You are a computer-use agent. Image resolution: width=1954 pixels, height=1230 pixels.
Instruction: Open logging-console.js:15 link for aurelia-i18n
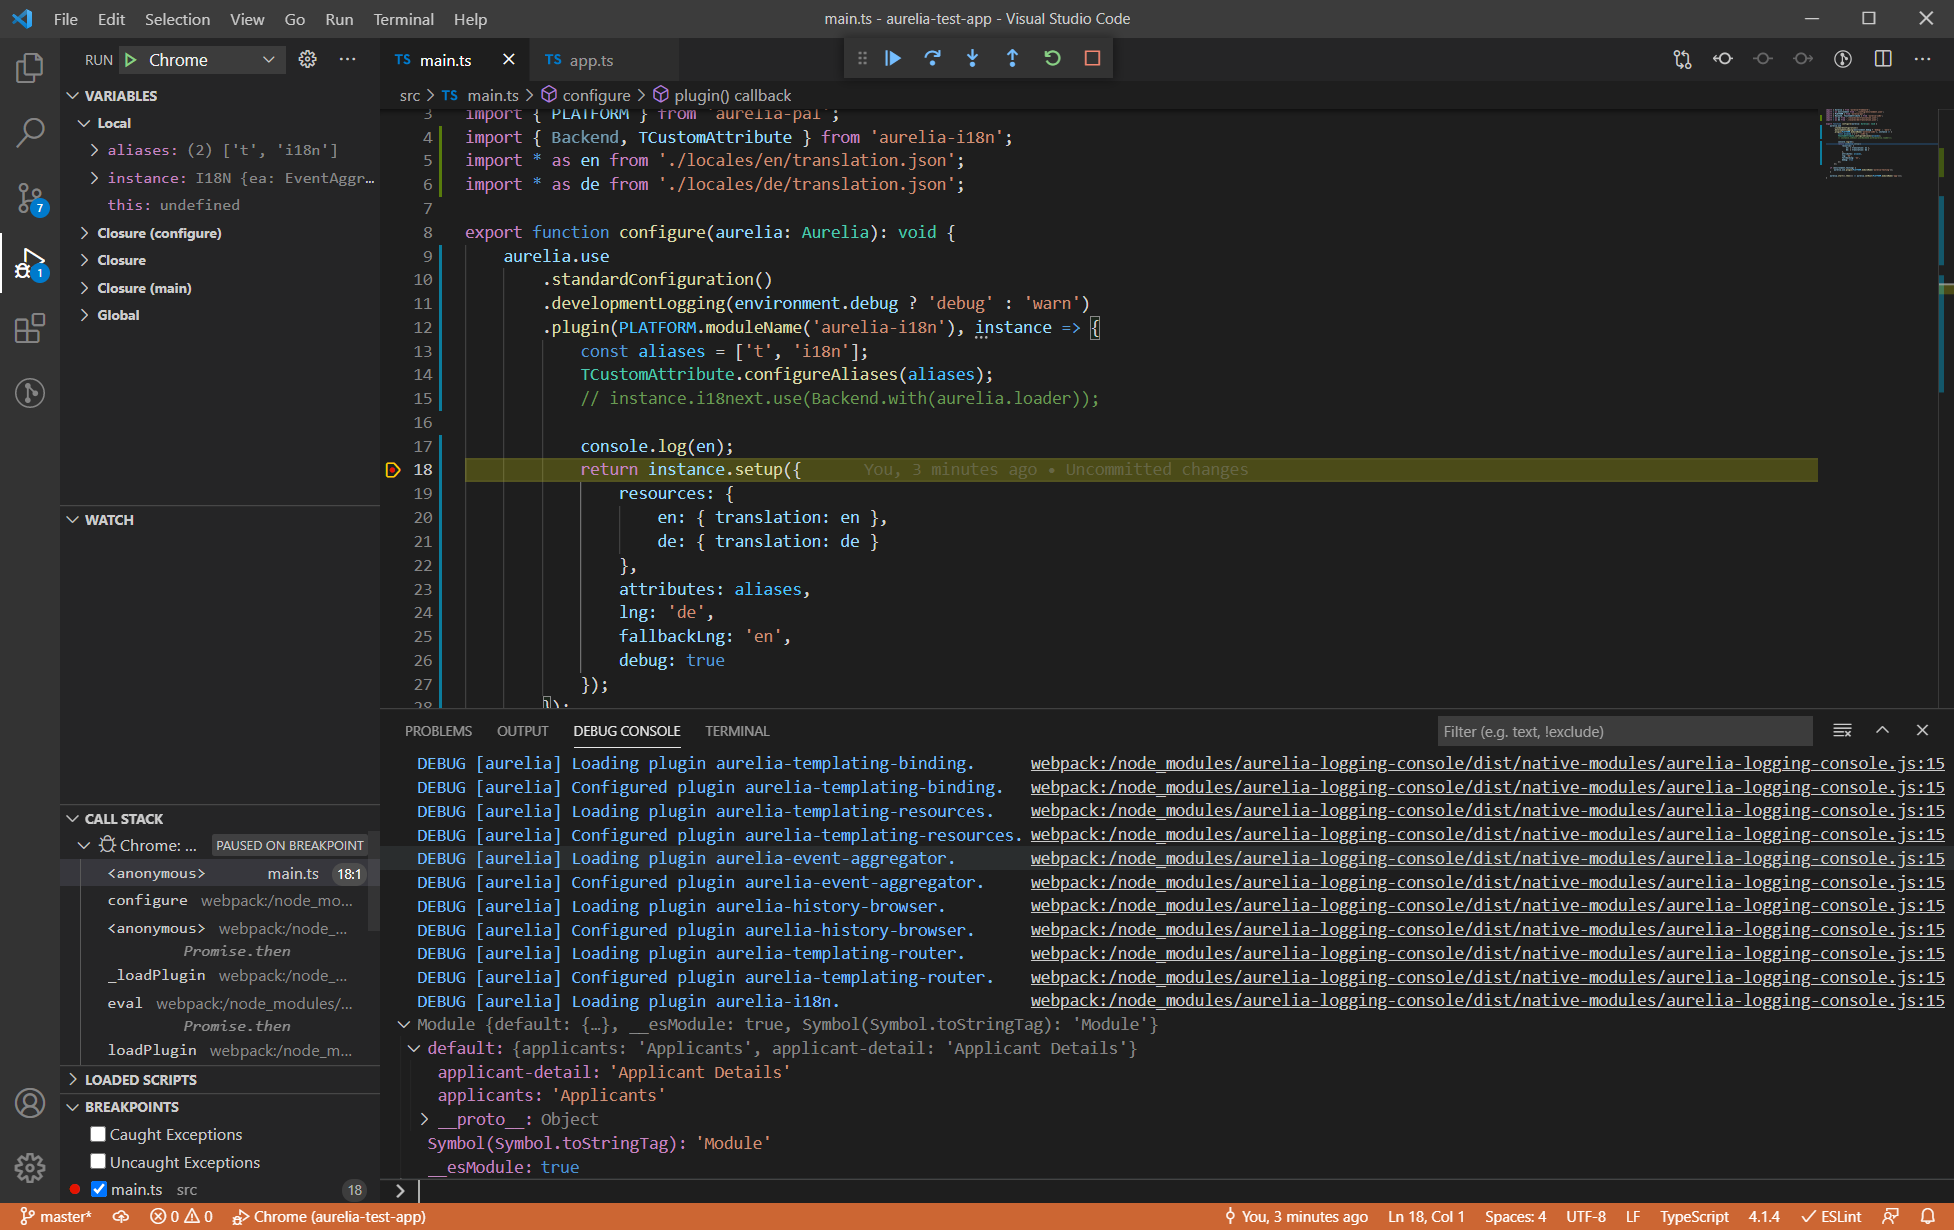click(x=1487, y=1001)
